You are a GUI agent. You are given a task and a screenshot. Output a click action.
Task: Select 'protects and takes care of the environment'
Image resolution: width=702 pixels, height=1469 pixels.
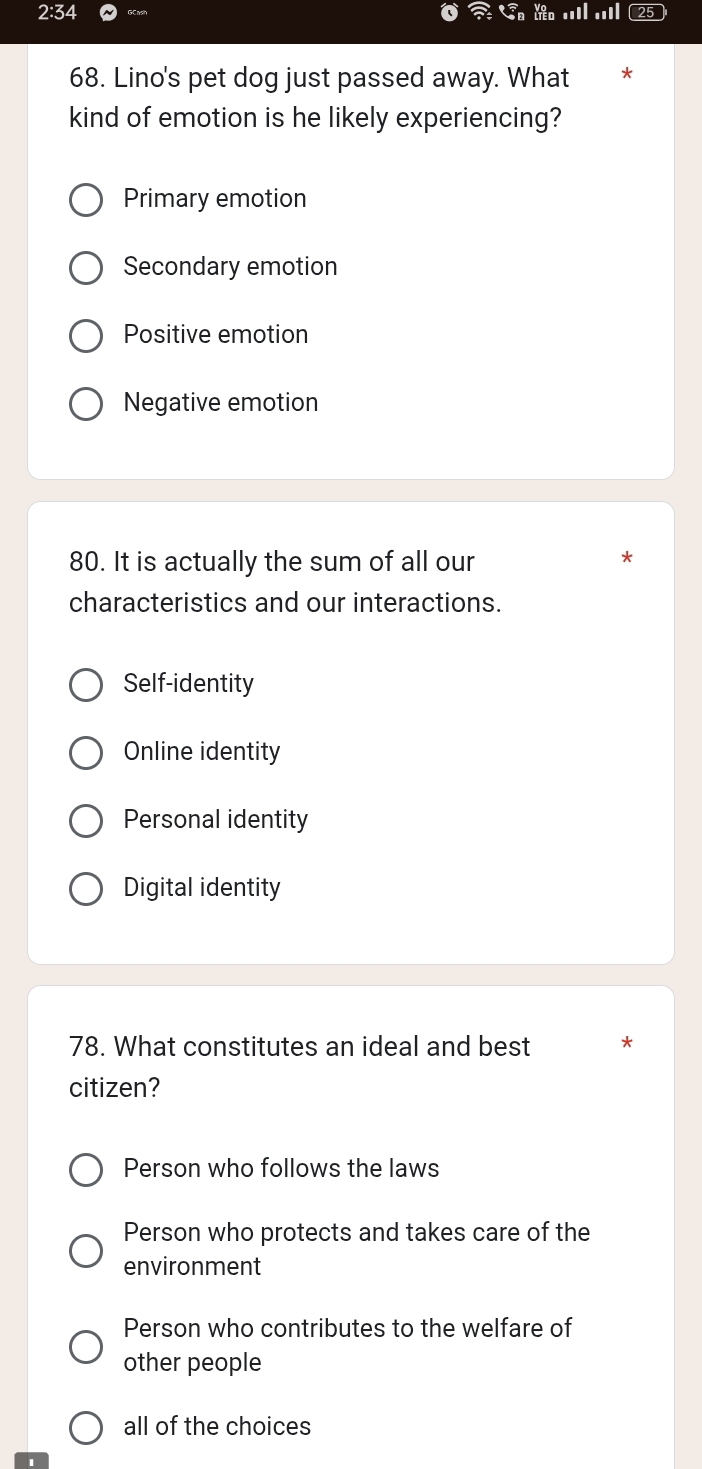tap(86, 1250)
